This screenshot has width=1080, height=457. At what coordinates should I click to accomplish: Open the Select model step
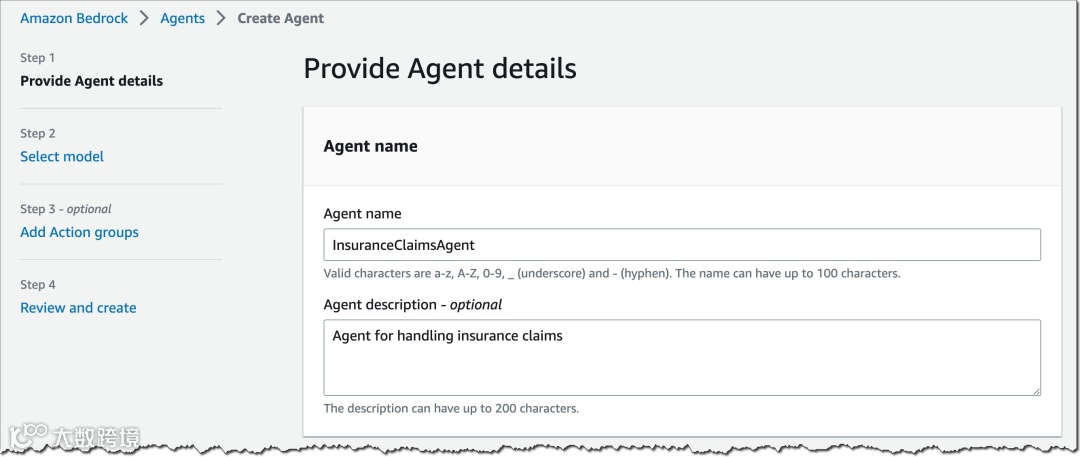tap(62, 156)
